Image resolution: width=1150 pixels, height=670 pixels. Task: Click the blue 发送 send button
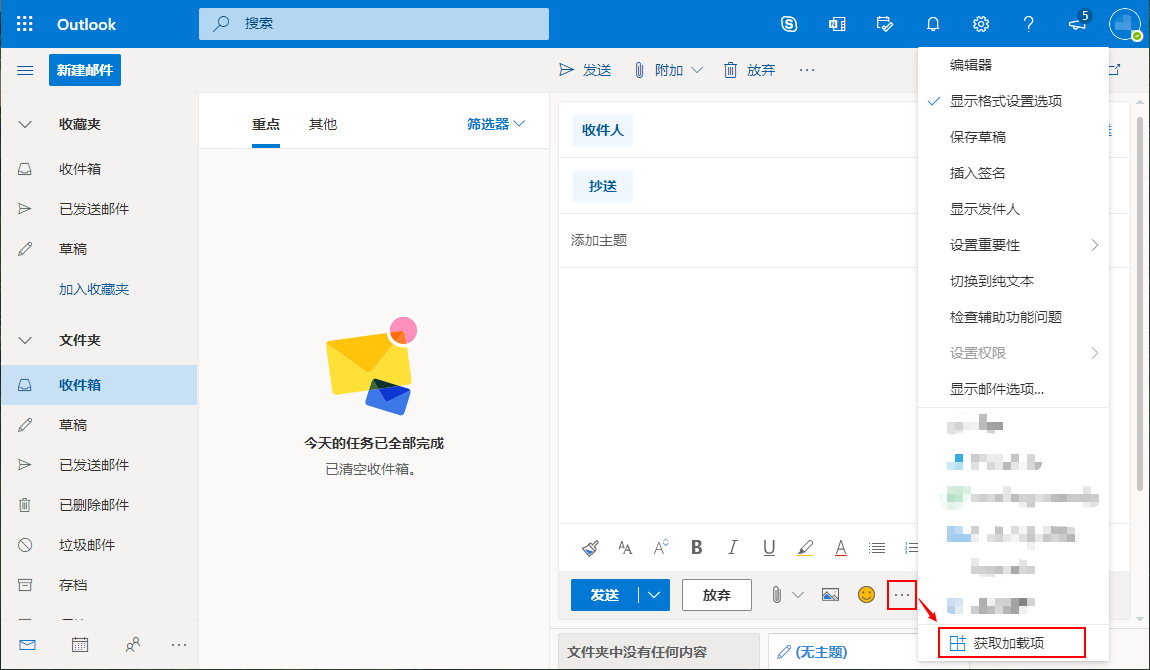coord(605,595)
